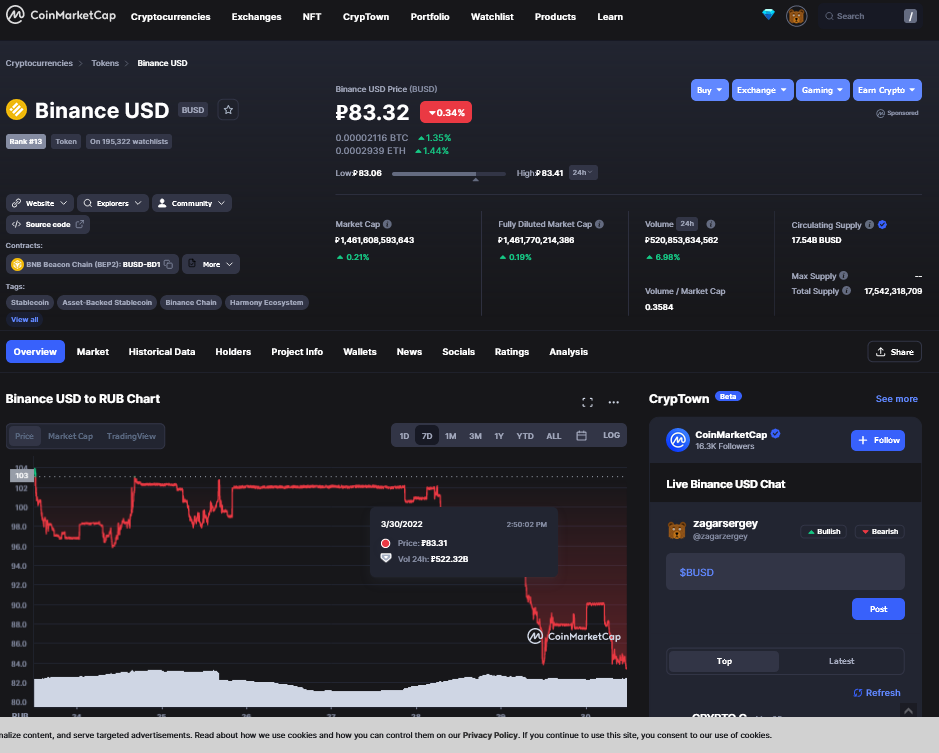
Task: Open the Privacy Policy link
Action: pos(490,735)
